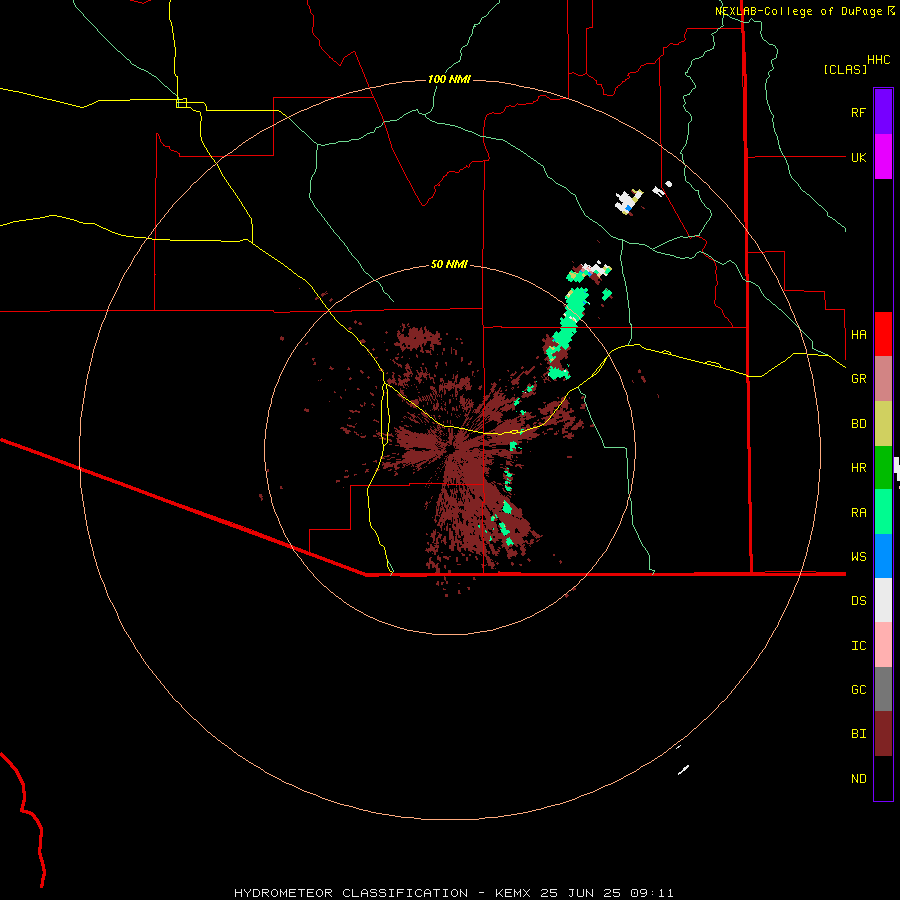Click the IC legend label
The image size is (900, 900).
858,646
